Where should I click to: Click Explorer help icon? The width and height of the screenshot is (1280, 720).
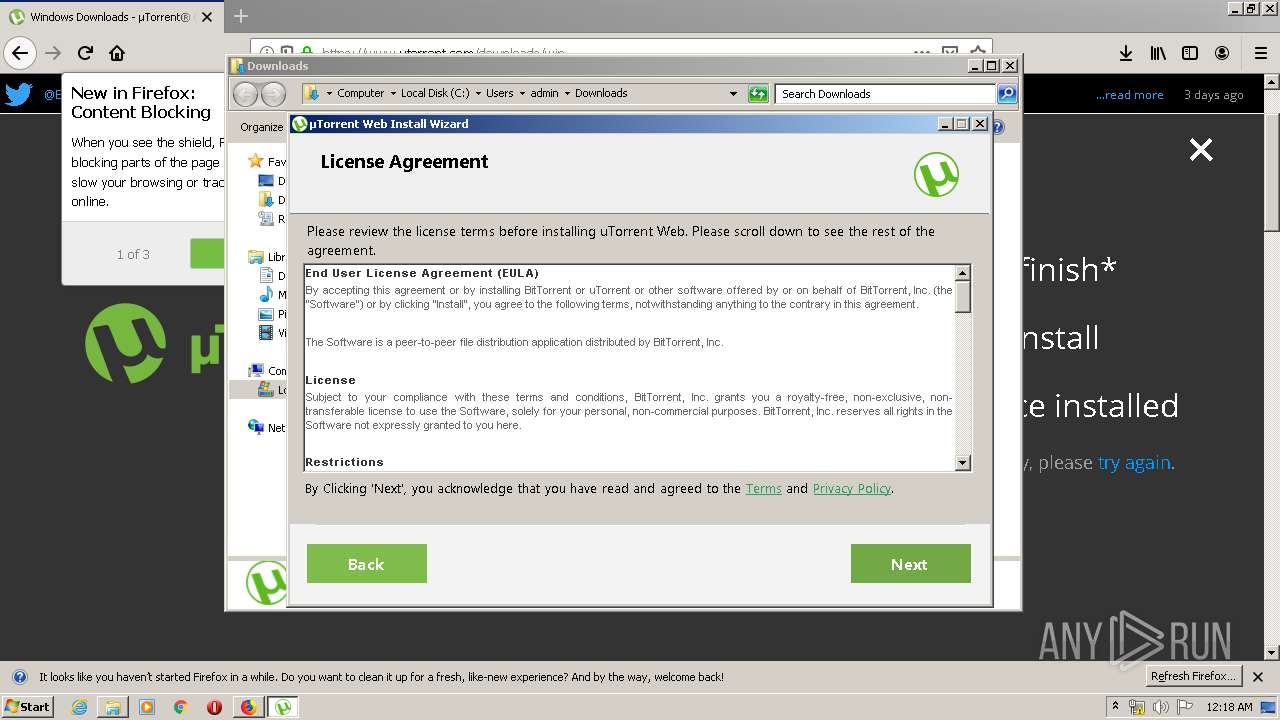click(x=998, y=127)
